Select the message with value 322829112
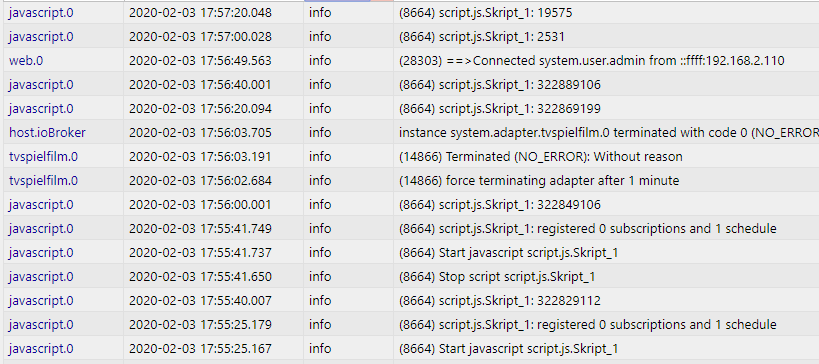Viewport: 819px width, 364px height. tap(499, 301)
